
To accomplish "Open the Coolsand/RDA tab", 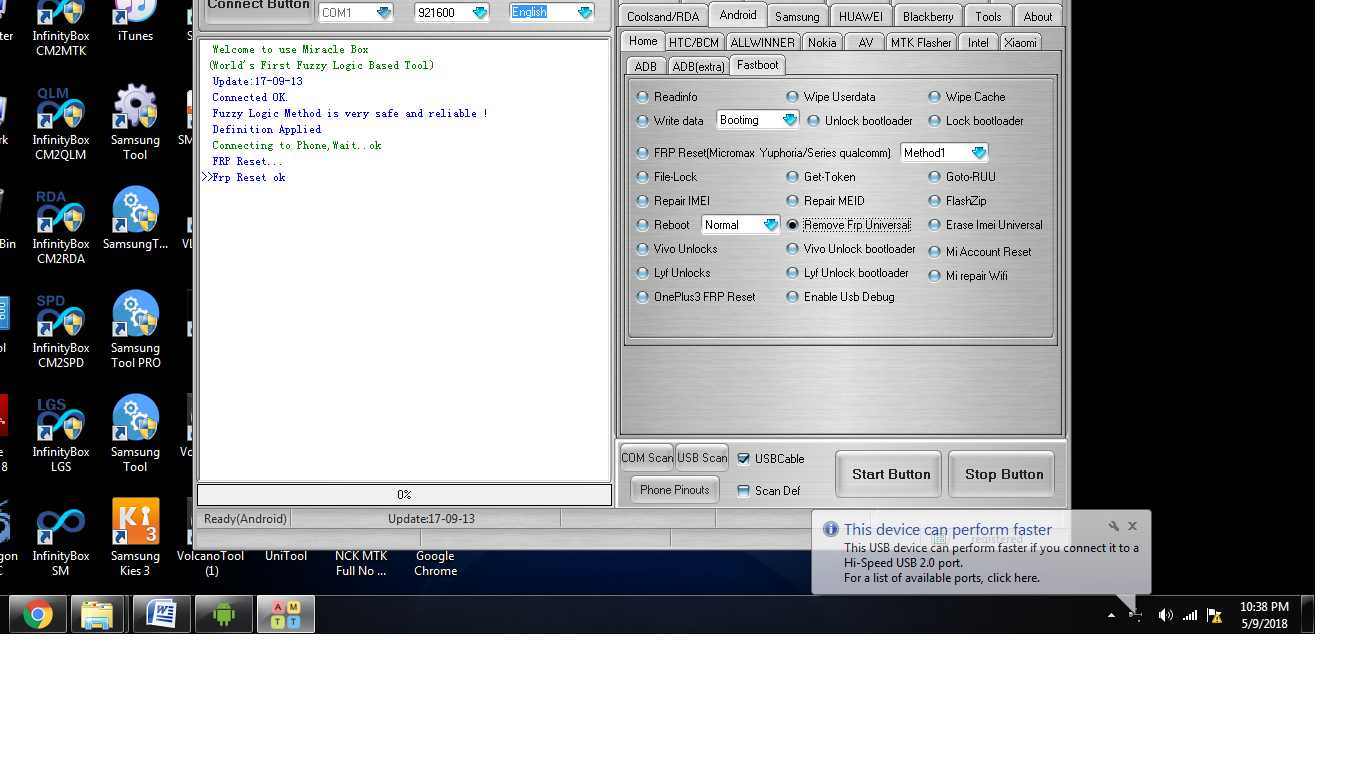I will pyautogui.click(x=663, y=16).
